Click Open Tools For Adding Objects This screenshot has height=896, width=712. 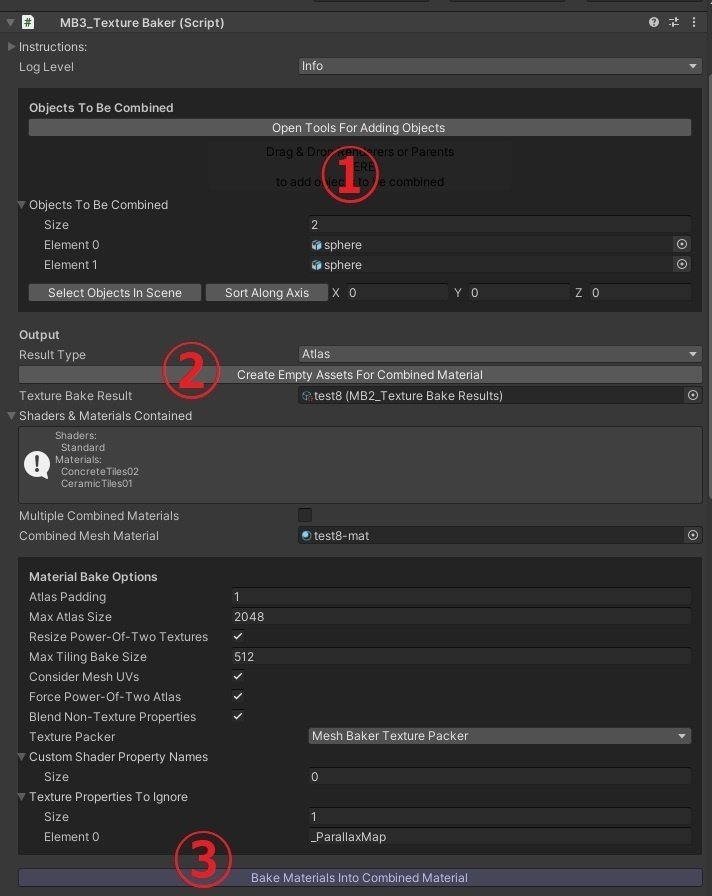click(359, 128)
